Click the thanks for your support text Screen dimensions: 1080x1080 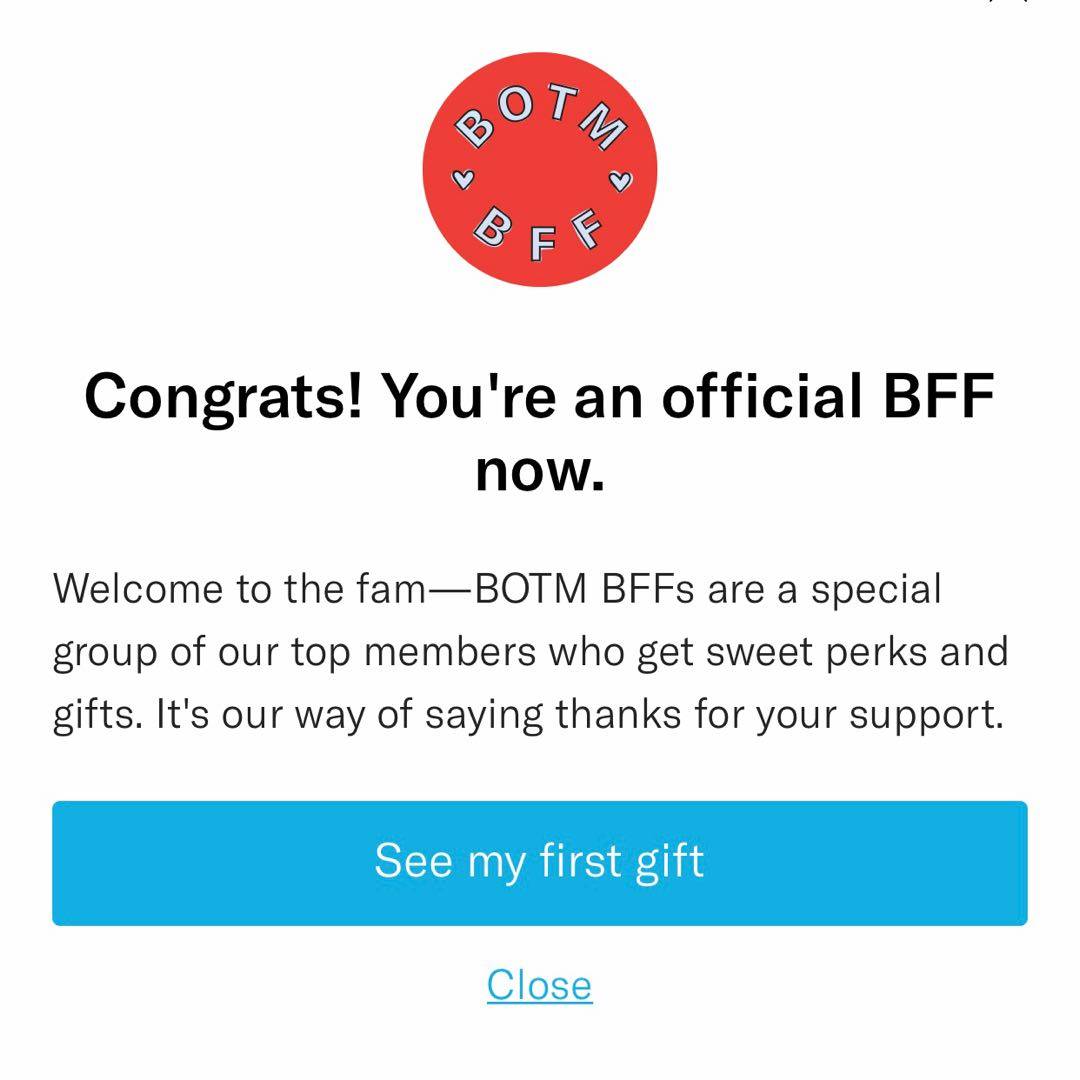tap(780, 715)
